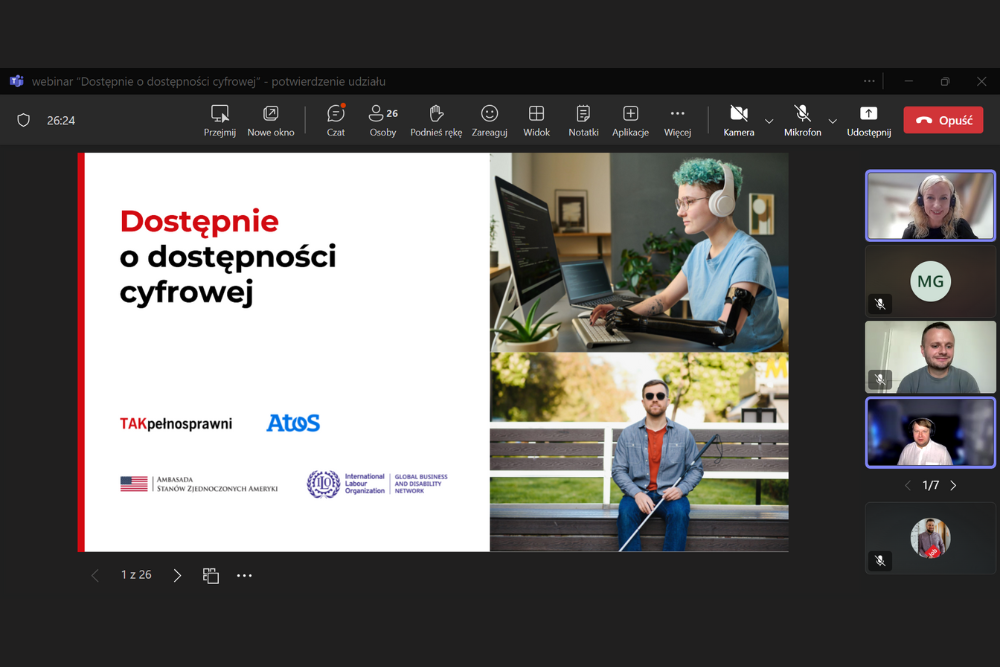
Task: Open slide more options ellipsis
Action: [x=244, y=575]
